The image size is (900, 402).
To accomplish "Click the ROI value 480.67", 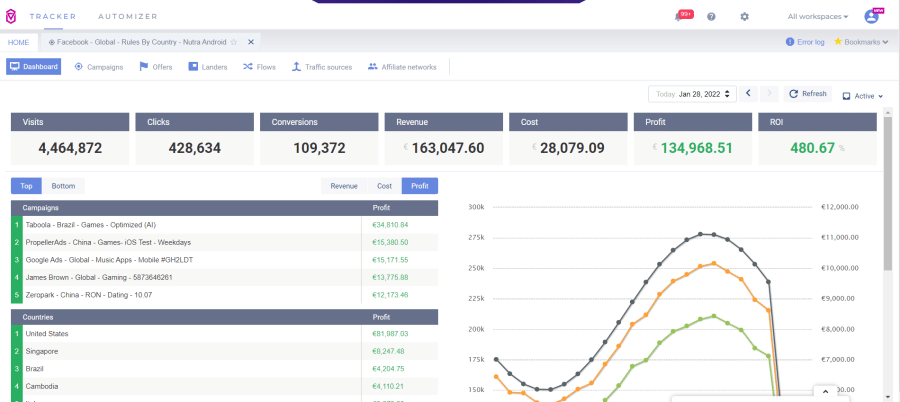I will click(812, 148).
